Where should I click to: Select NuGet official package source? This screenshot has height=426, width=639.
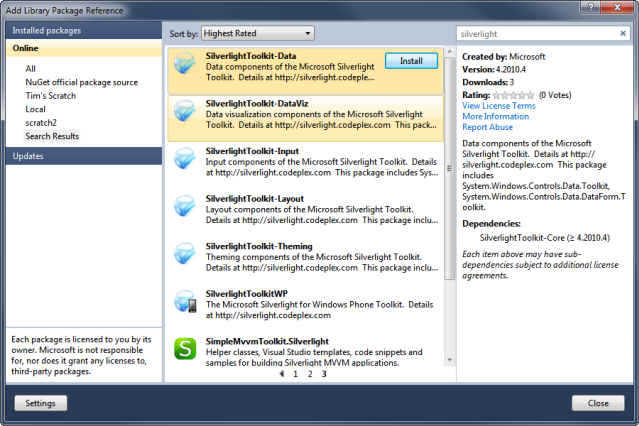pos(82,82)
